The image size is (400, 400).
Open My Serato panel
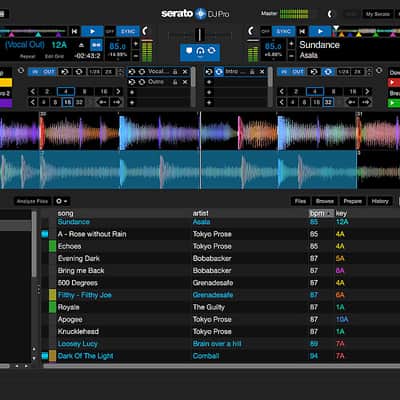378,14
